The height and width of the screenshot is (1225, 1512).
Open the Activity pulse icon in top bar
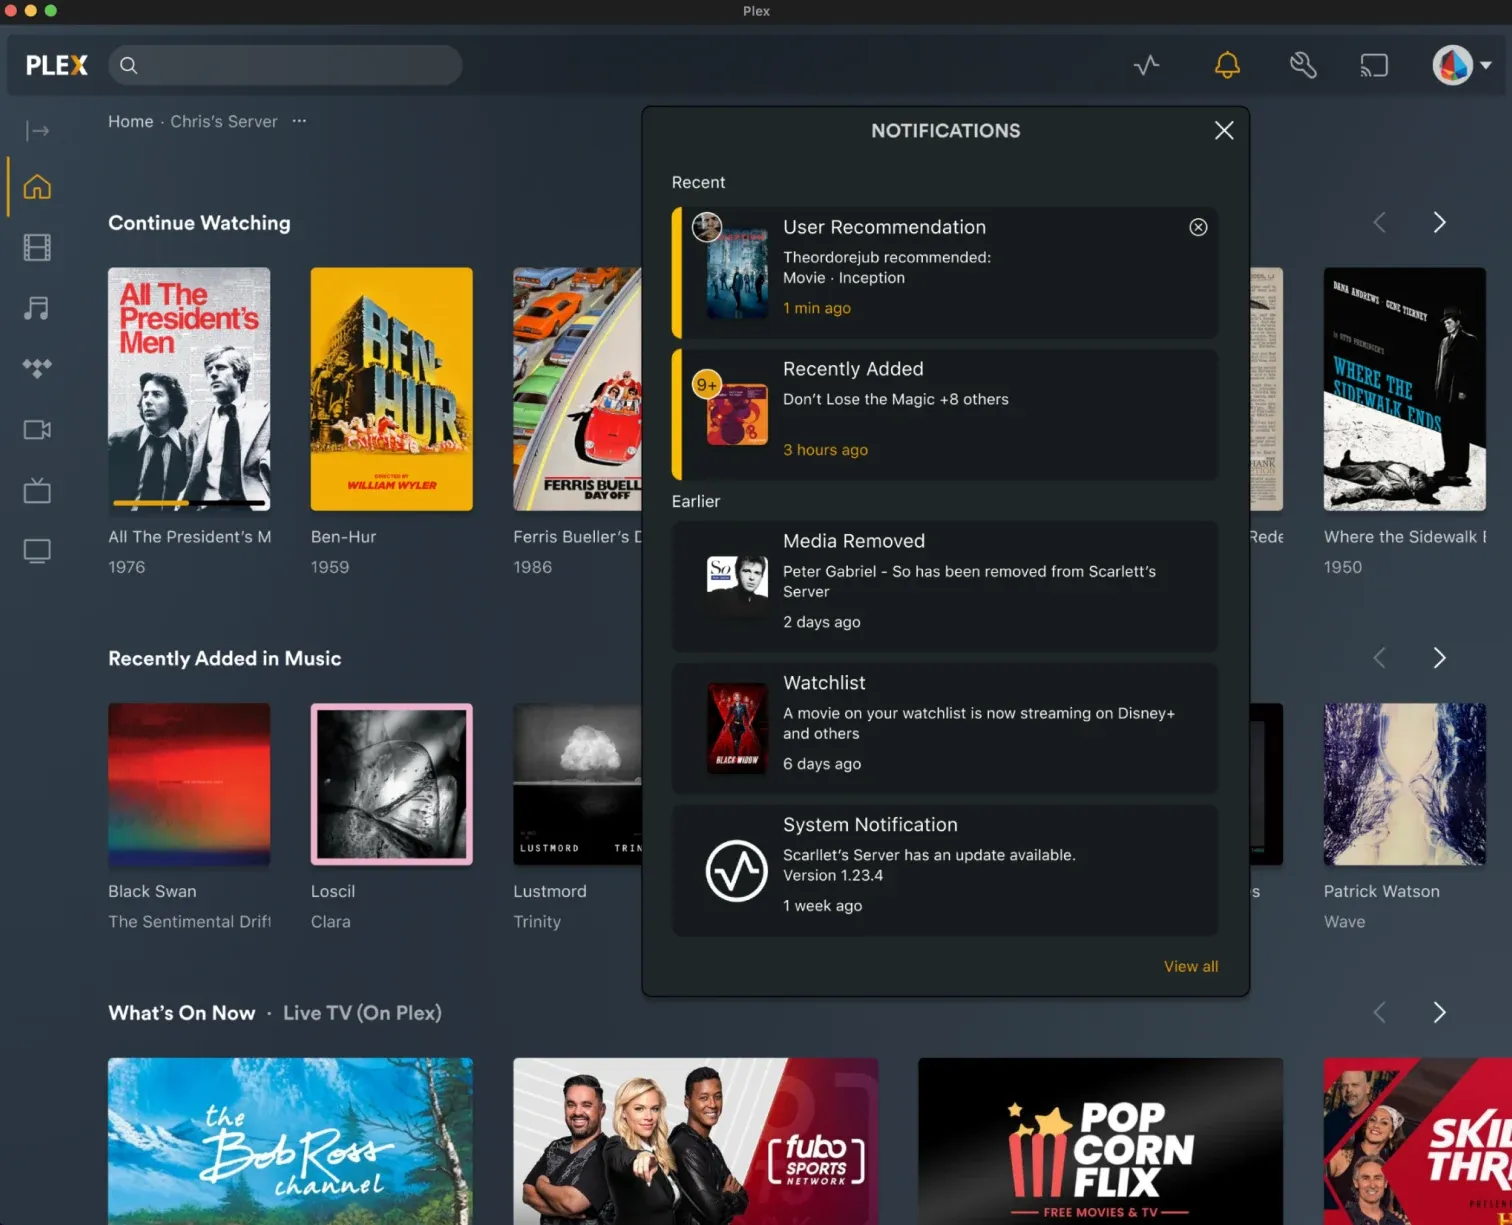pos(1146,66)
